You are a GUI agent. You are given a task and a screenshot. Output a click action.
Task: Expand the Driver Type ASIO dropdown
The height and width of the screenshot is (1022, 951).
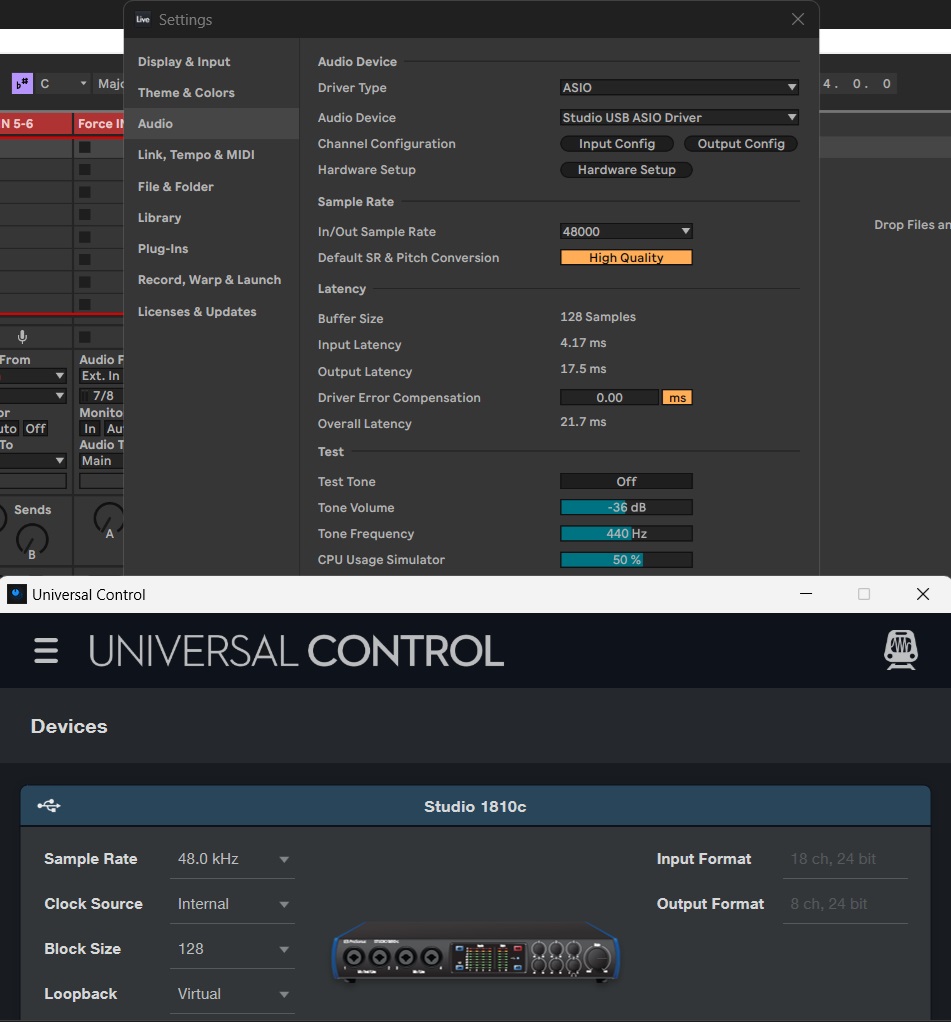tap(679, 88)
